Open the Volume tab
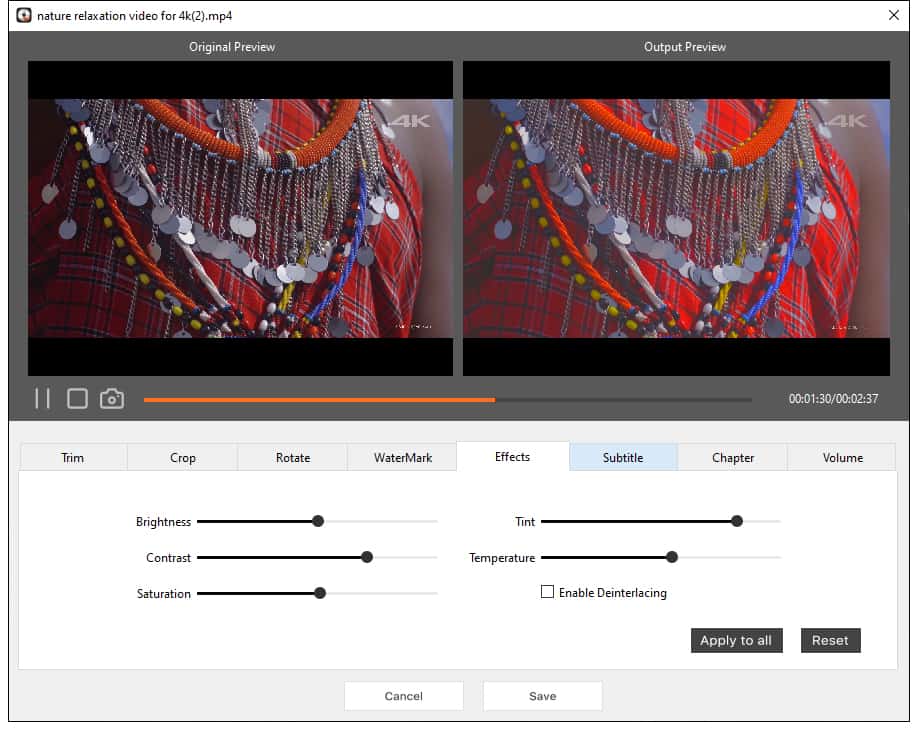The image size is (917, 729). pyautogui.click(x=842, y=457)
